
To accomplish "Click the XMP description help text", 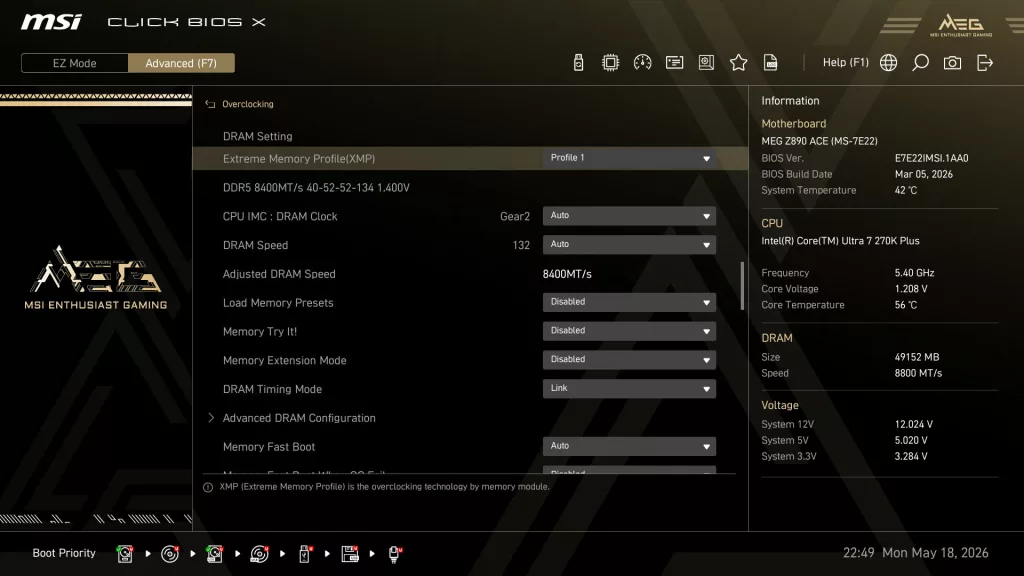I will click(x=385, y=487).
